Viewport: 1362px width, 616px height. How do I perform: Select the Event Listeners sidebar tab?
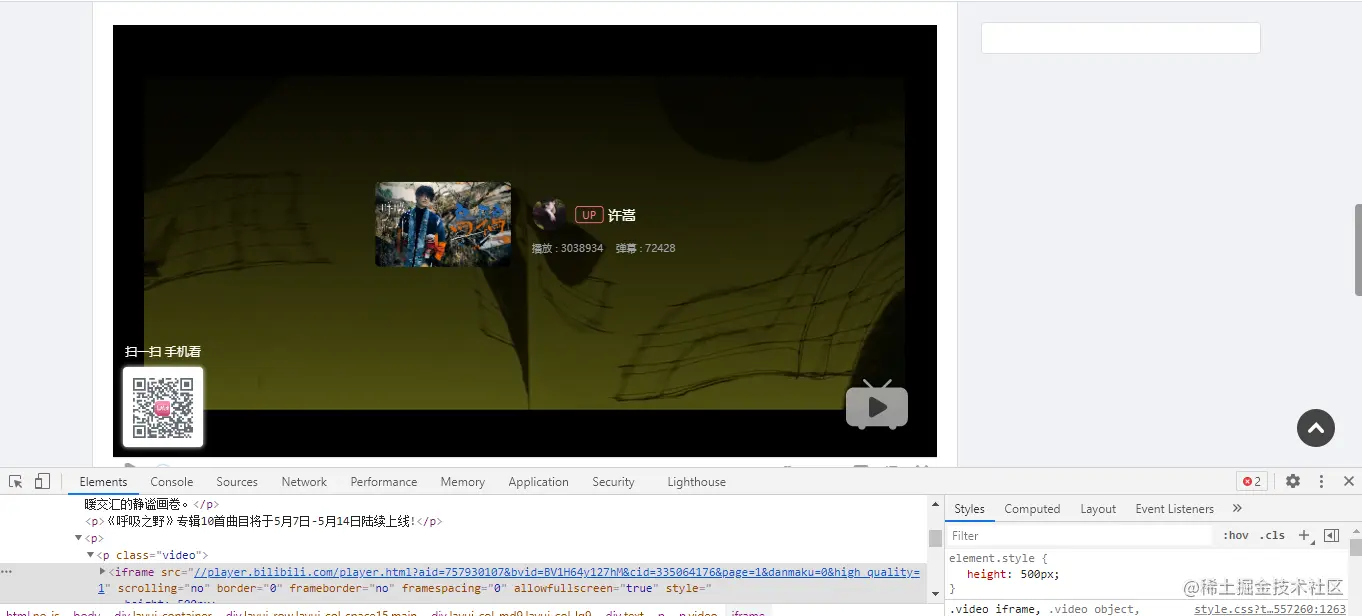click(x=1174, y=509)
